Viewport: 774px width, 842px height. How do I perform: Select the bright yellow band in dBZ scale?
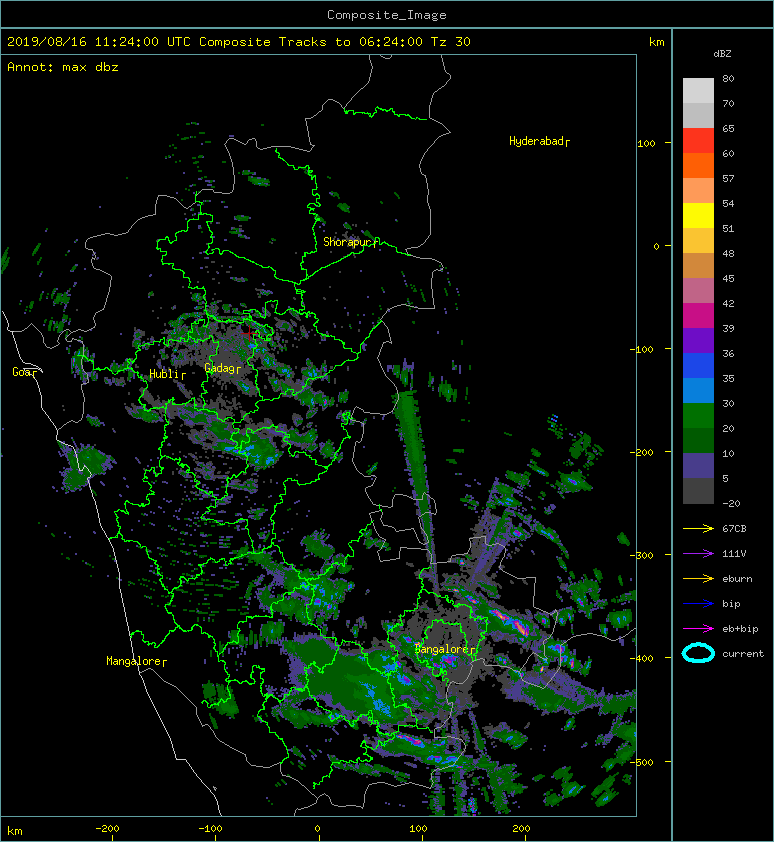[698, 216]
